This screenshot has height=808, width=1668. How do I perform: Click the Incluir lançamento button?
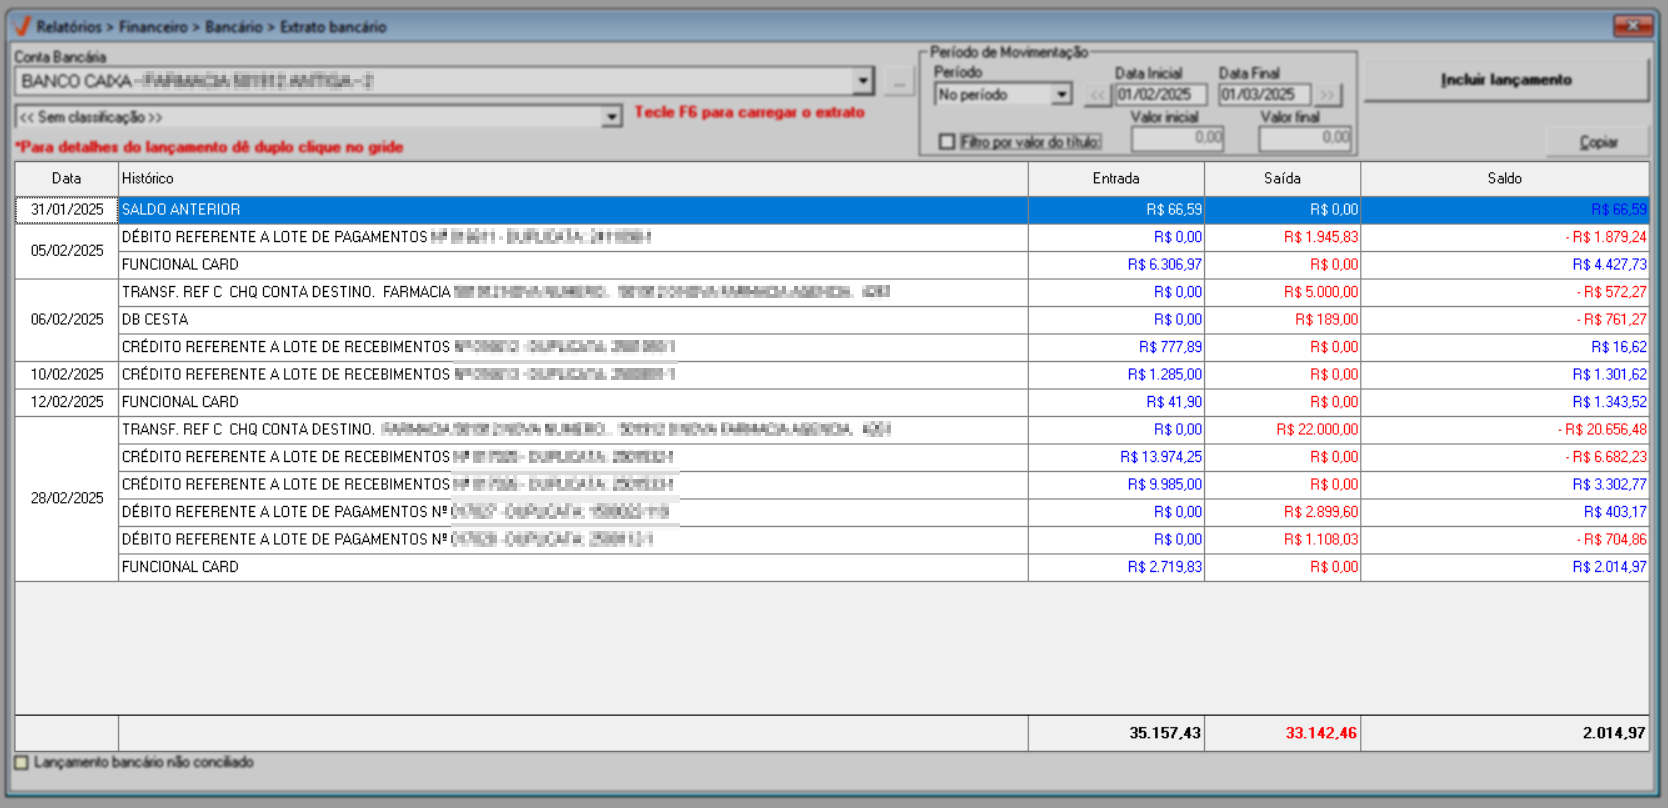[x=1505, y=80]
